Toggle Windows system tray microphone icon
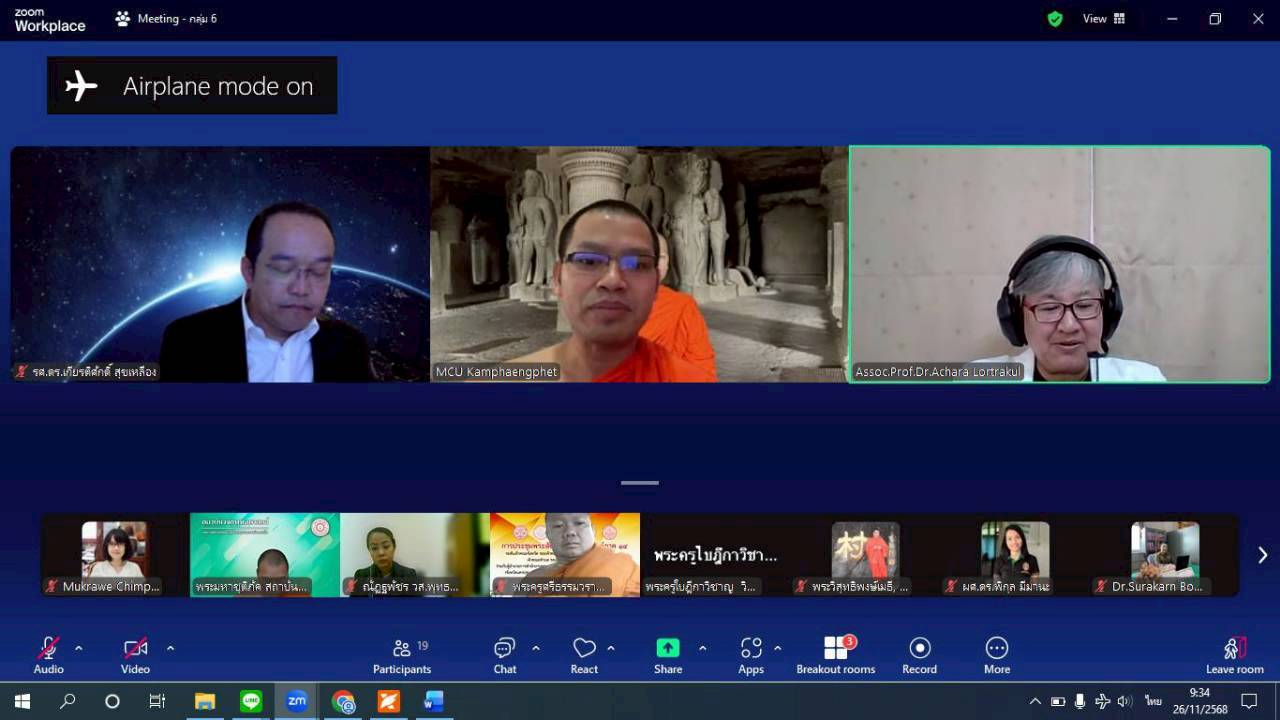 click(1080, 701)
